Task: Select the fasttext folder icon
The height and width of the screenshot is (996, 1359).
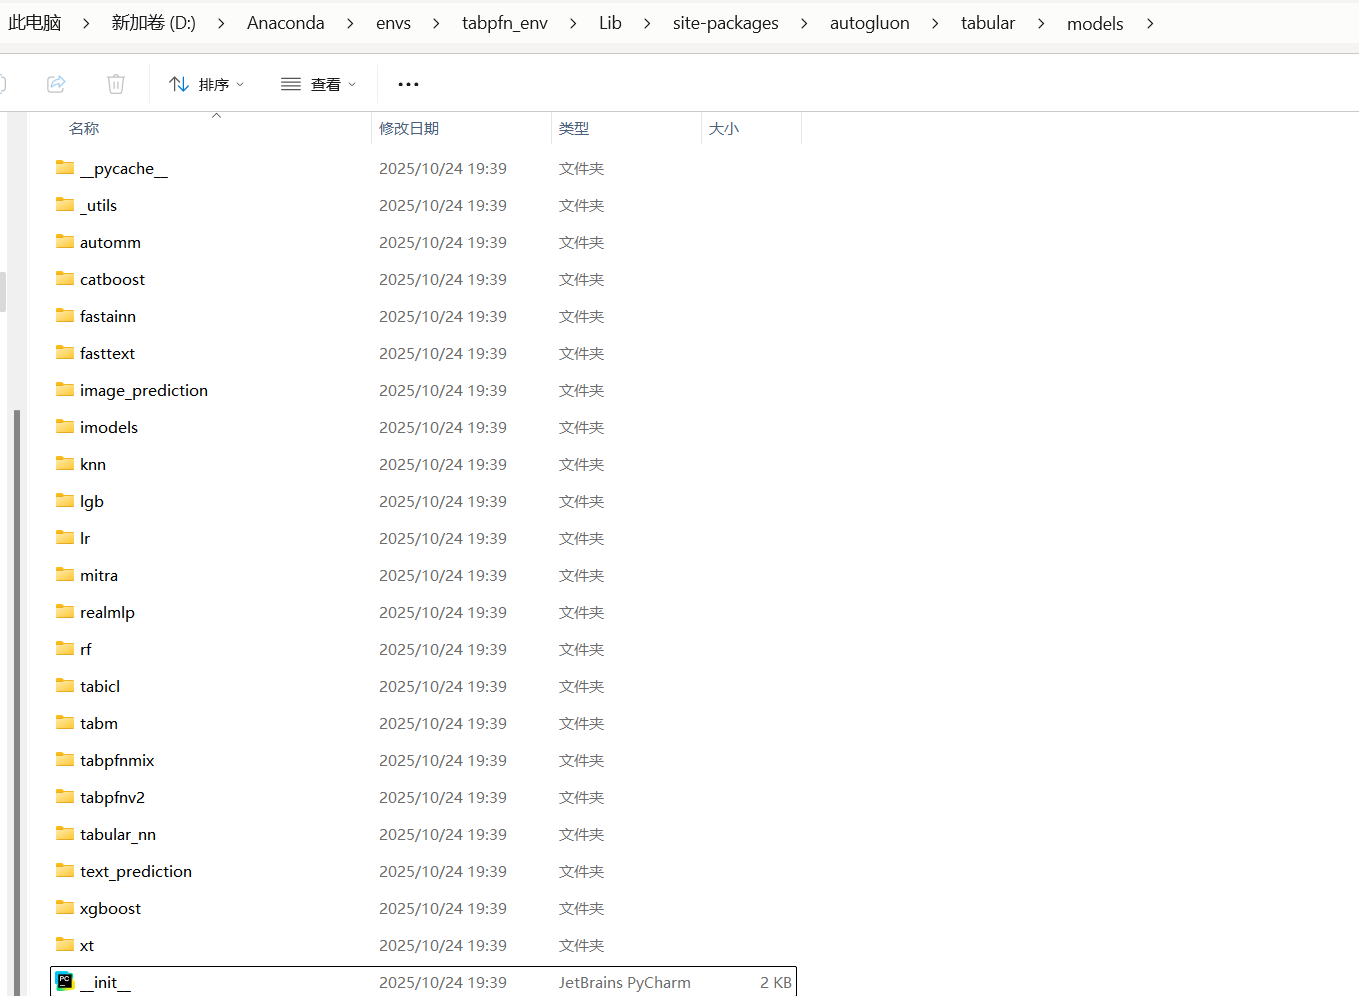Action: (x=65, y=352)
